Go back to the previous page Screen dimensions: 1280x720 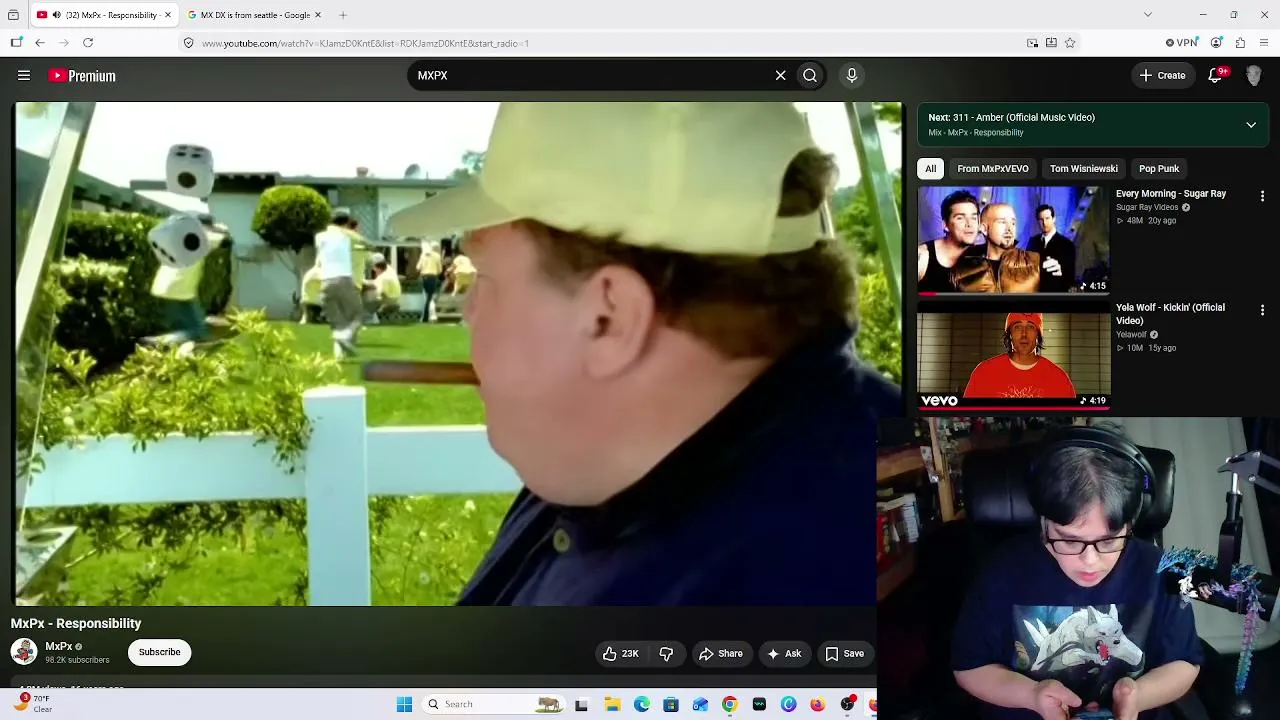[x=40, y=43]
